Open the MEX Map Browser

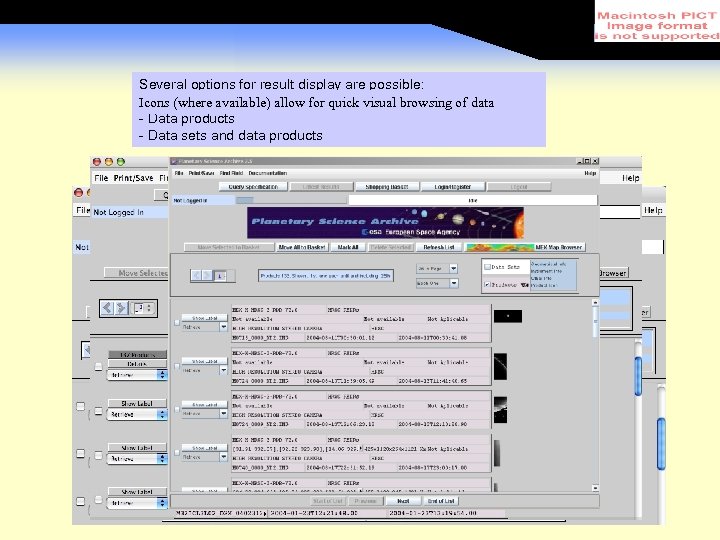pos(525,247)
